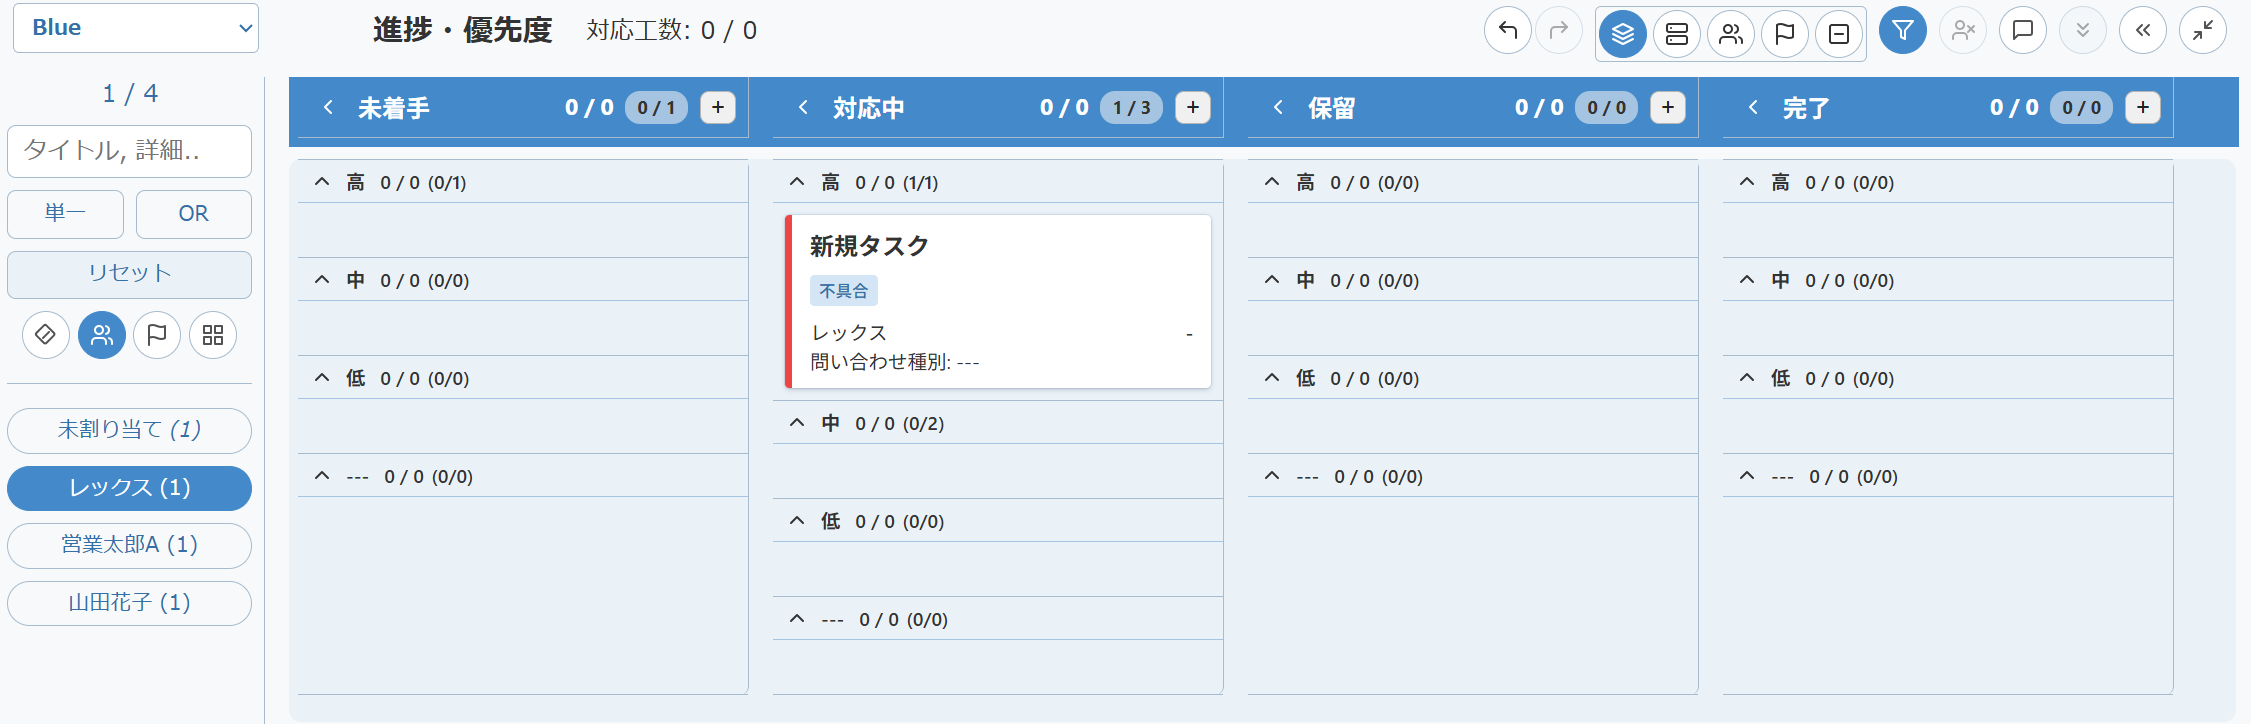Viewport: 2251px width, 724px height.
Task: Add a card to 完了 column with plus
Action: [2143, 108]
